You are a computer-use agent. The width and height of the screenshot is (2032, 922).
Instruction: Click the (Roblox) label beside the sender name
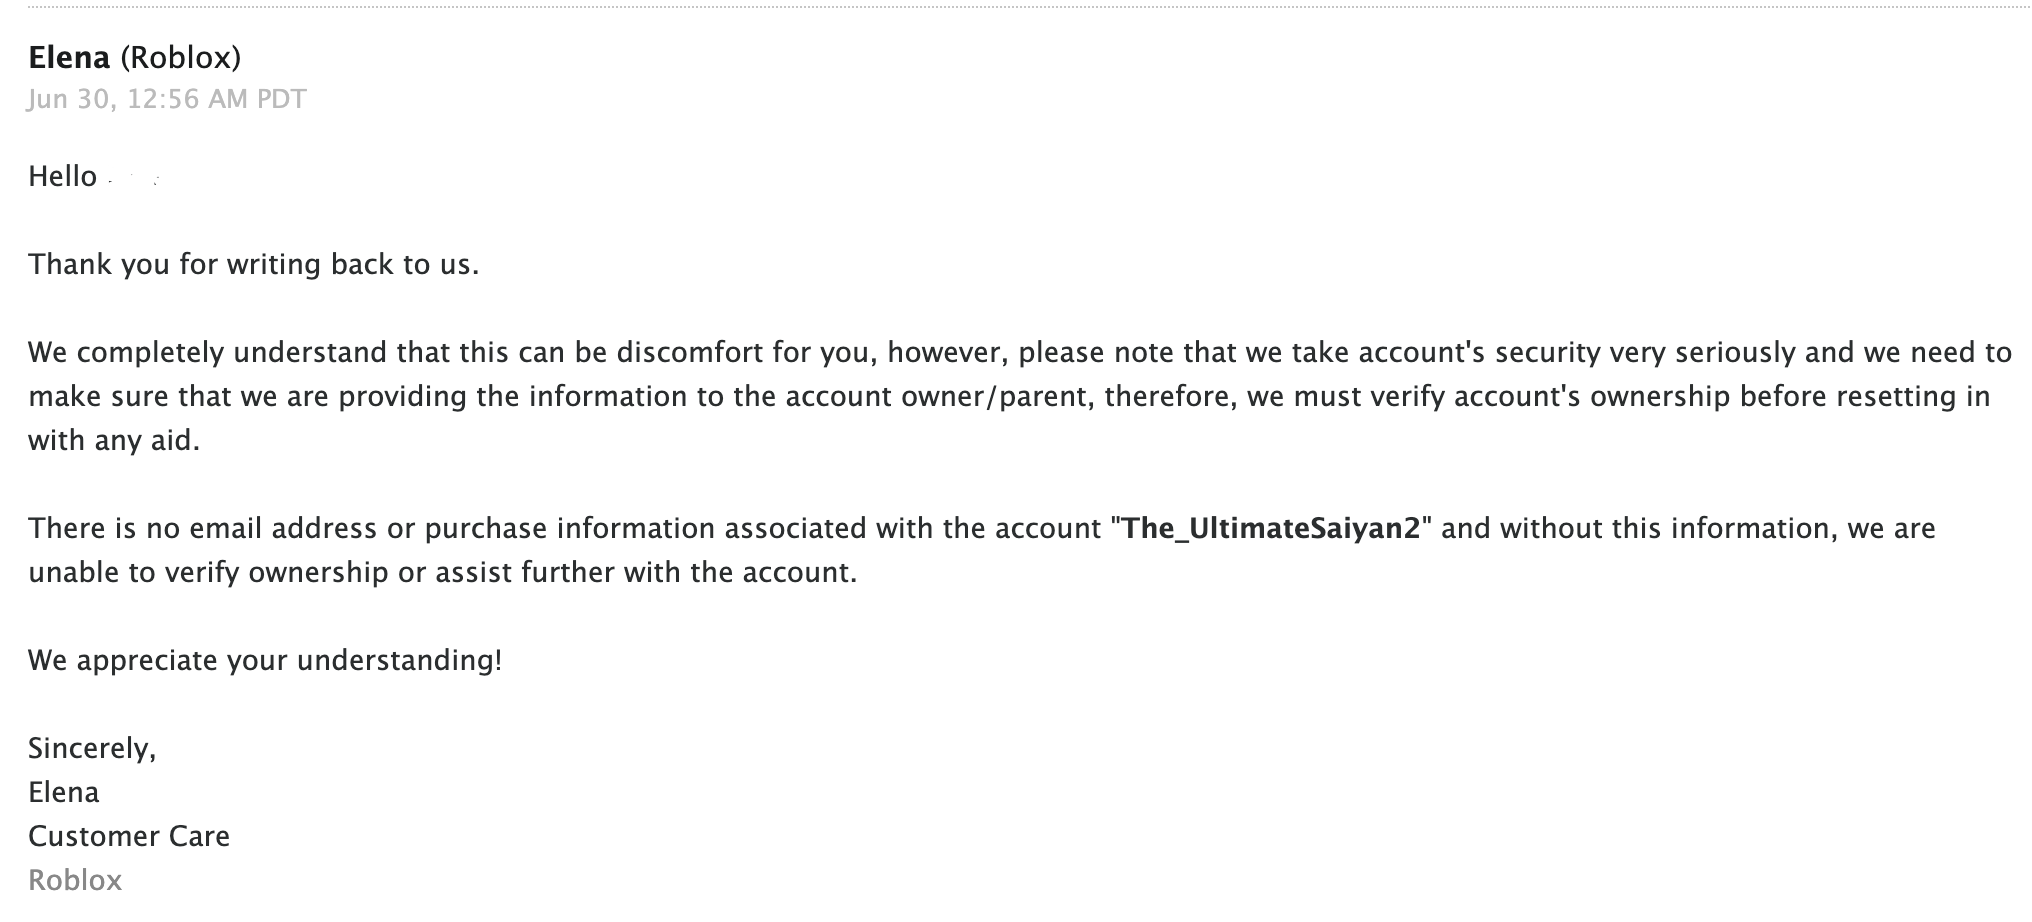tap(181, 58)
